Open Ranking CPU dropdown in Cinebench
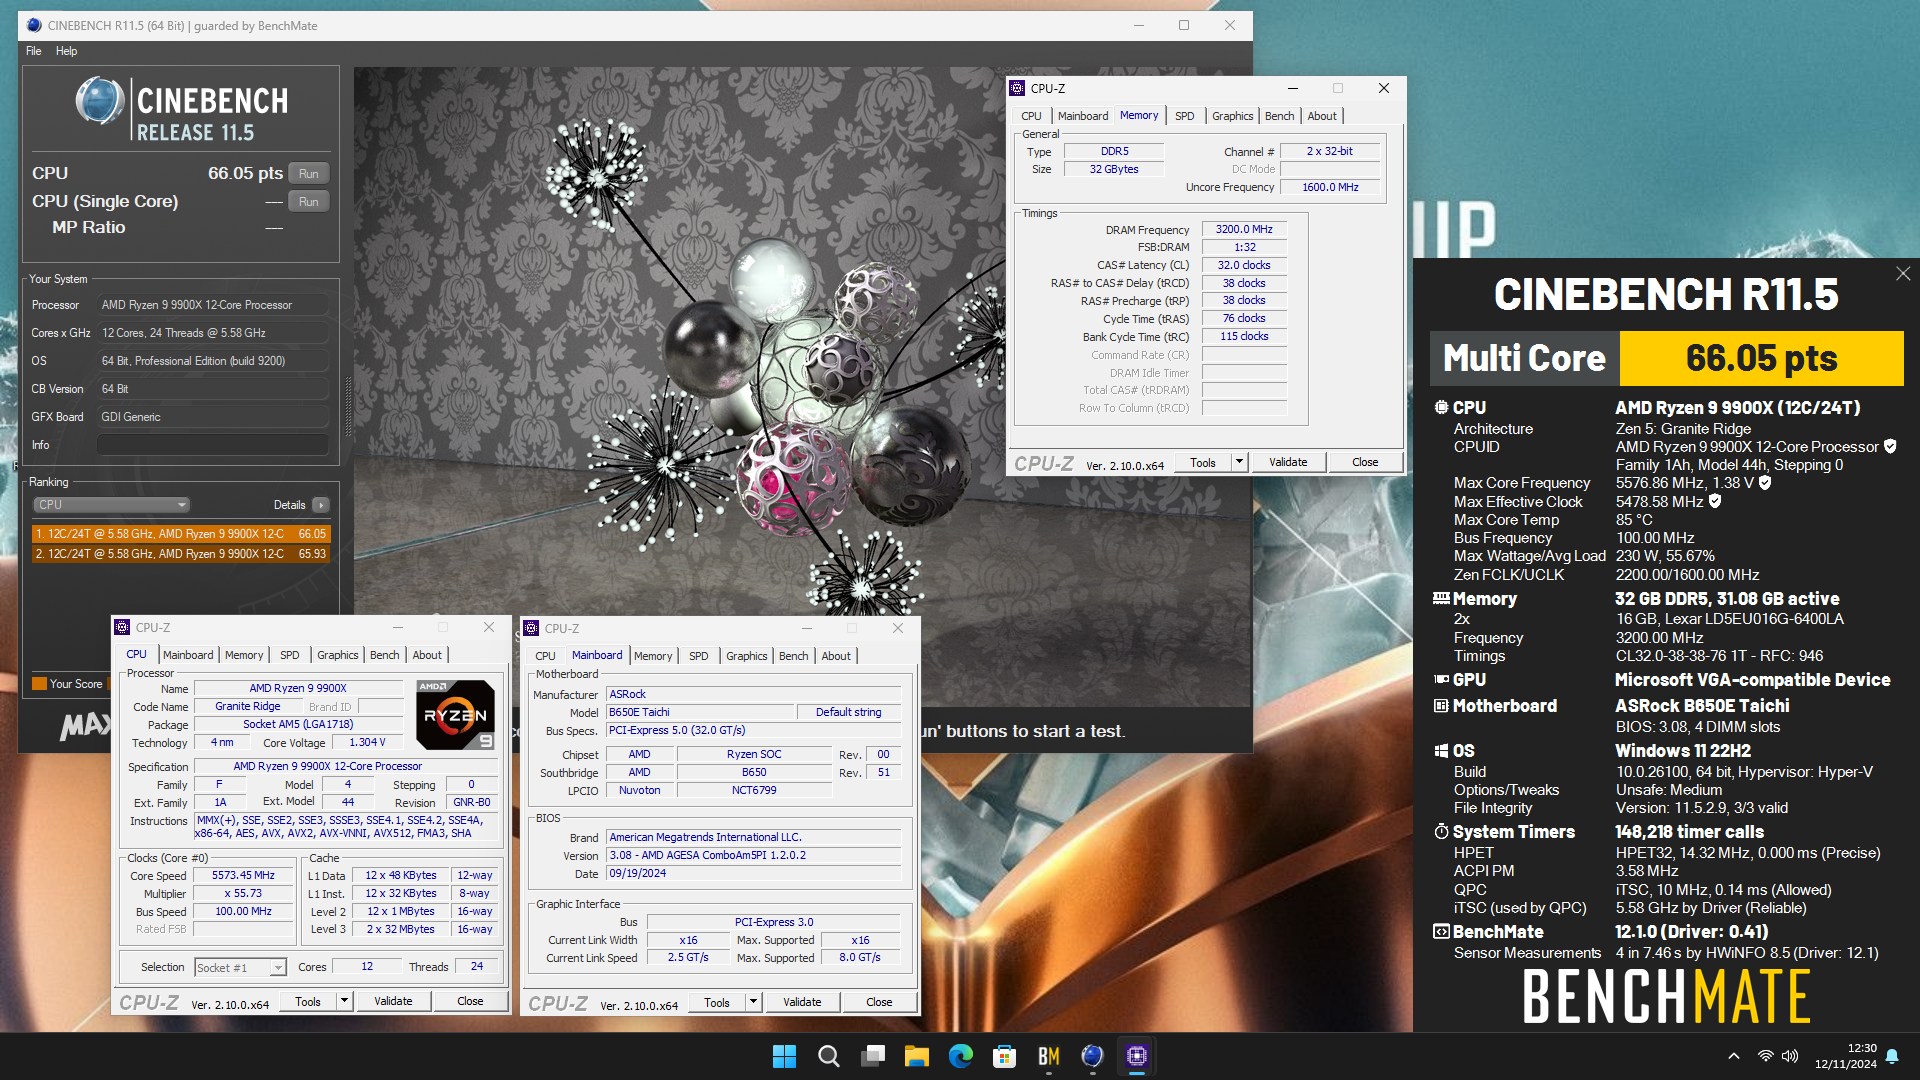The height and width of the screenshot is (1080, 1920). pos(111,505)
